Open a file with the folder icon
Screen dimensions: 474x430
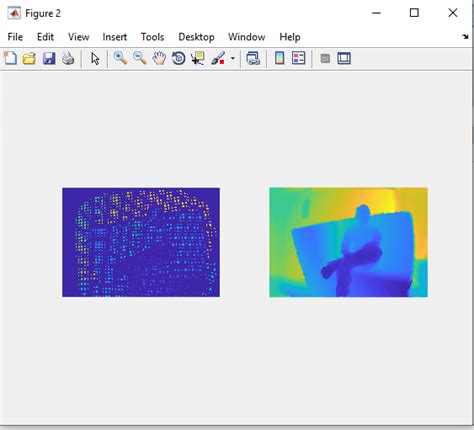pyautogui.click(x=29, y=58)
